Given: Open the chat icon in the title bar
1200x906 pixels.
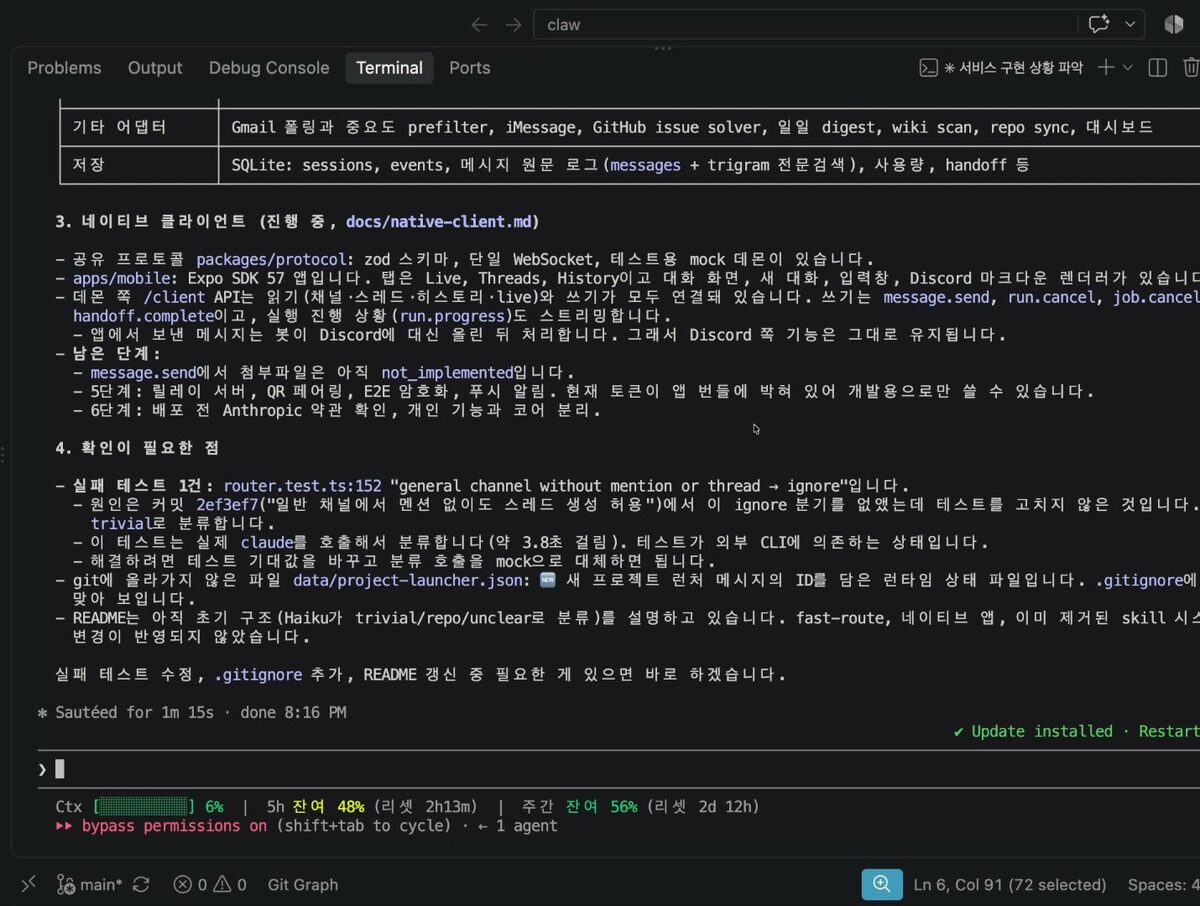Looking at the screenshot, I should coord(1099,24).
